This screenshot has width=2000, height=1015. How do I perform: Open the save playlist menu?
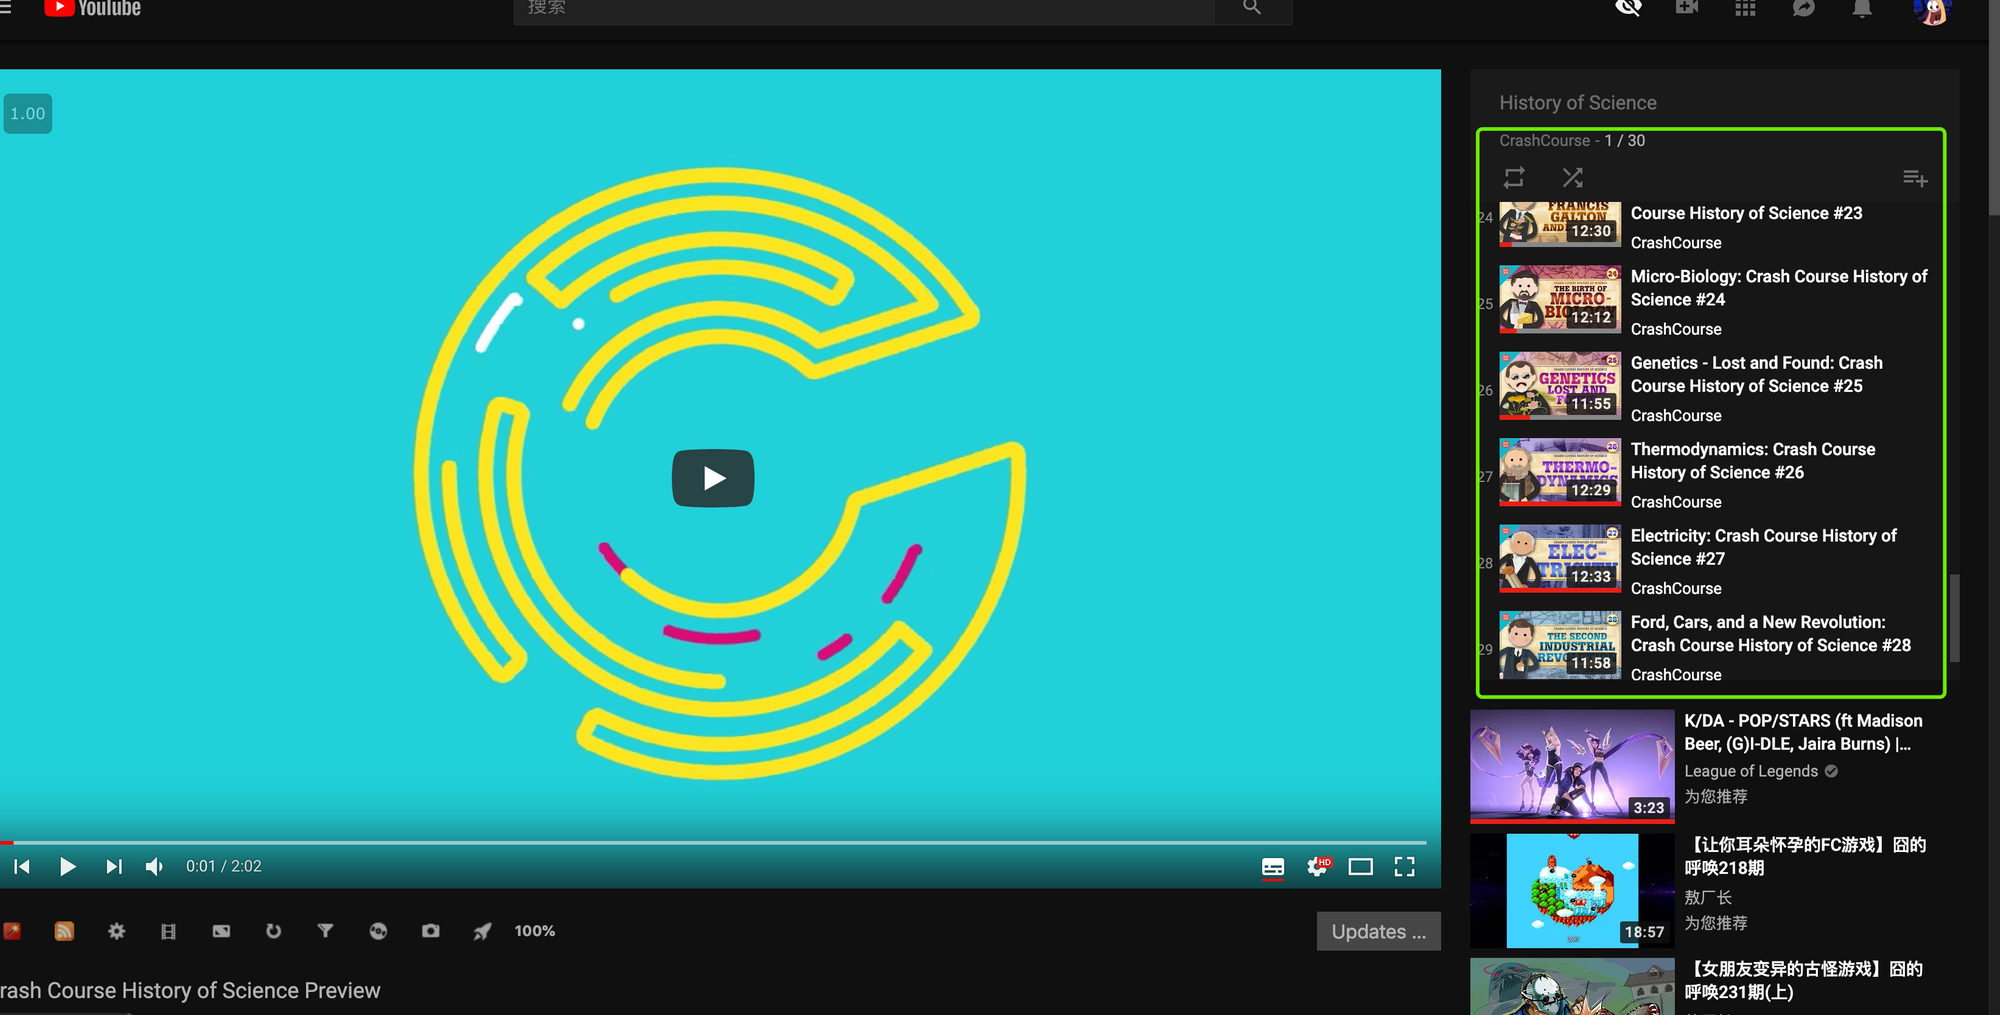click(x=1914, y=178)
